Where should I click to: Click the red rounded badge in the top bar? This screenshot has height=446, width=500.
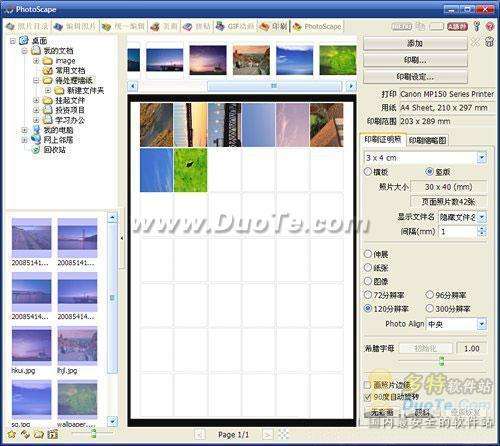tap(457, 26)
